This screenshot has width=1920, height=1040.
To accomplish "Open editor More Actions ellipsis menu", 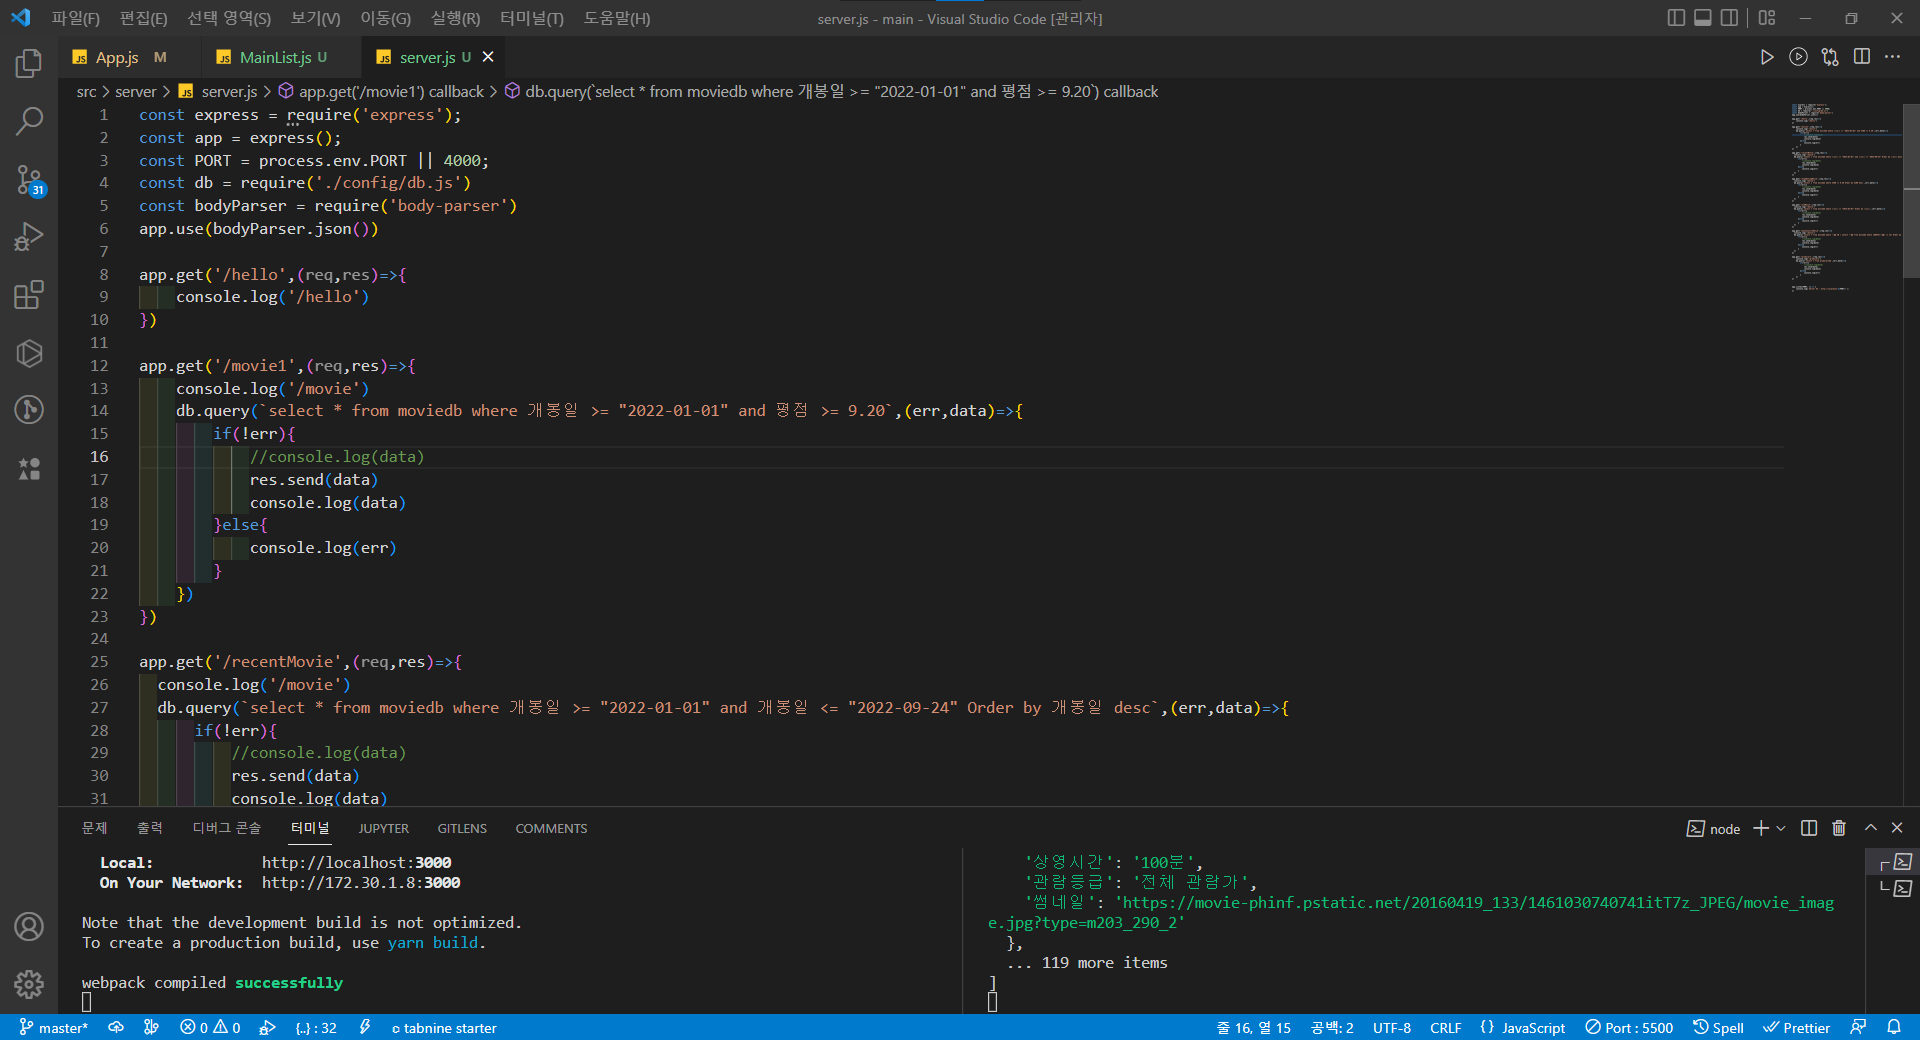I will 1892,57.
